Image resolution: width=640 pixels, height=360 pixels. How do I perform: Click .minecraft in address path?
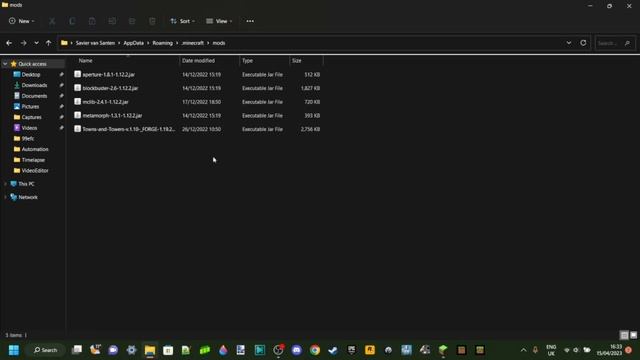193,43
